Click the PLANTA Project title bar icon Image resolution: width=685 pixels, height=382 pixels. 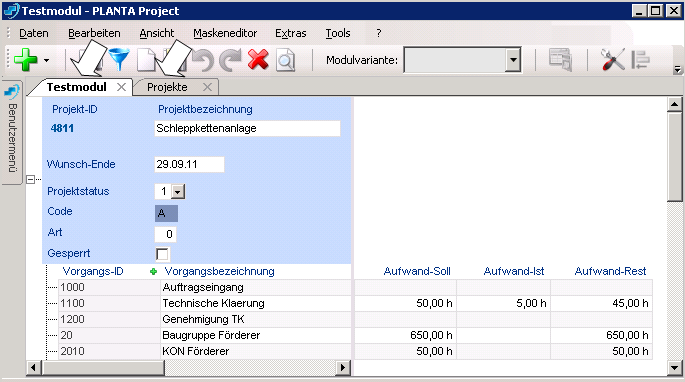click(x=11, y=10)
